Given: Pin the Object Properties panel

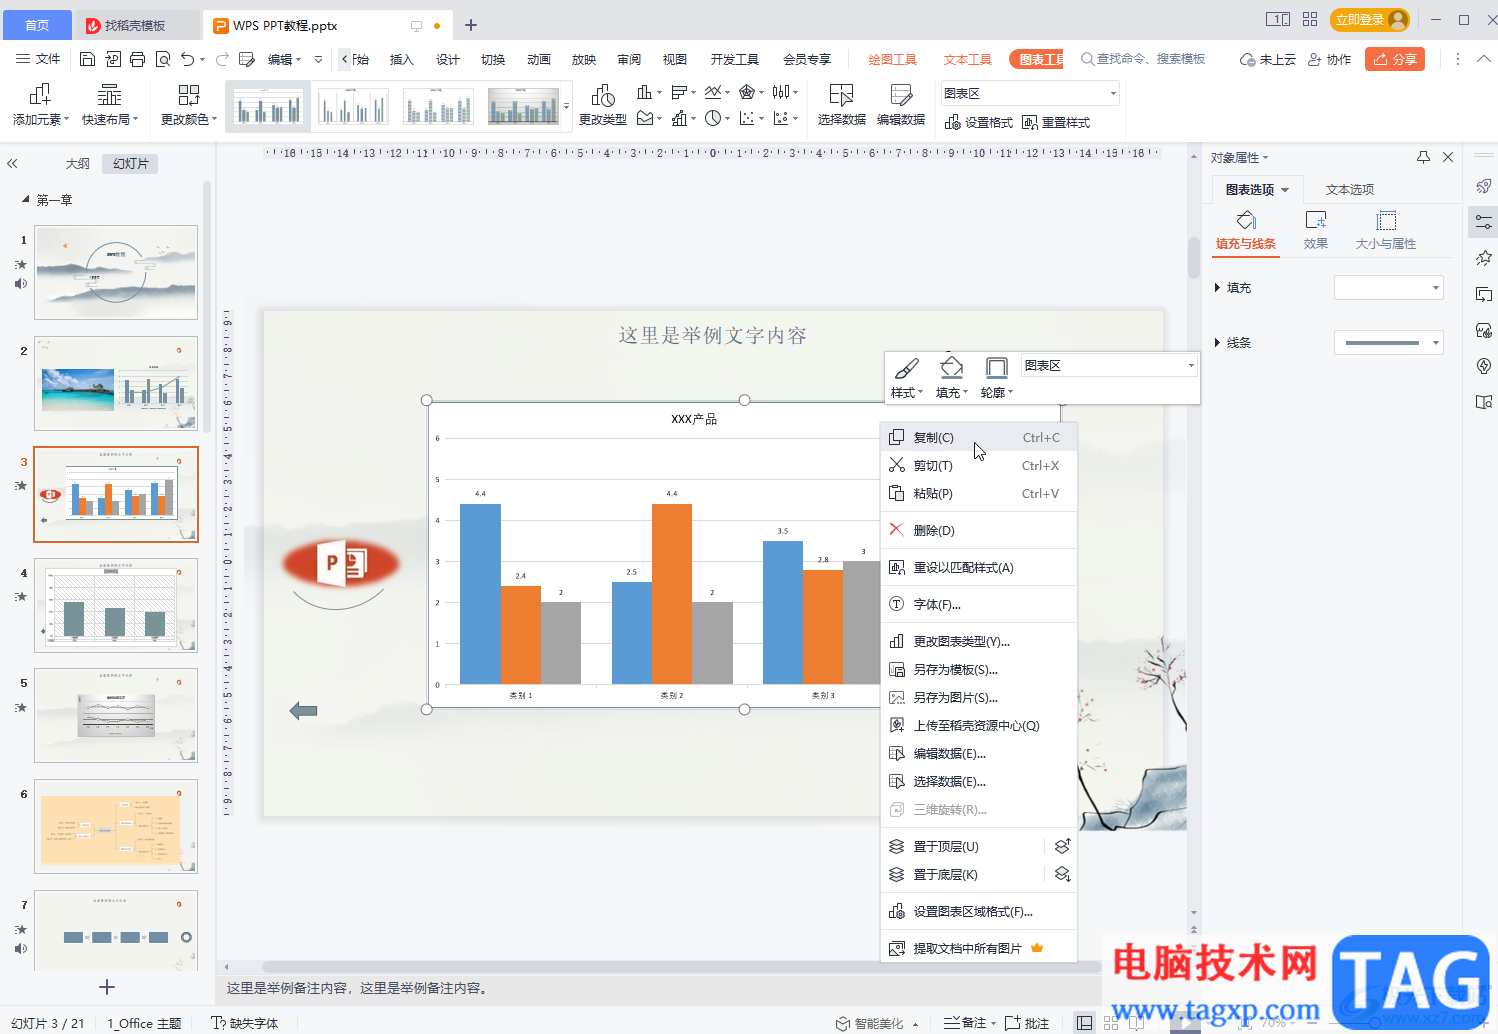Looking at the screenshot, I should tap(1423, 157).
